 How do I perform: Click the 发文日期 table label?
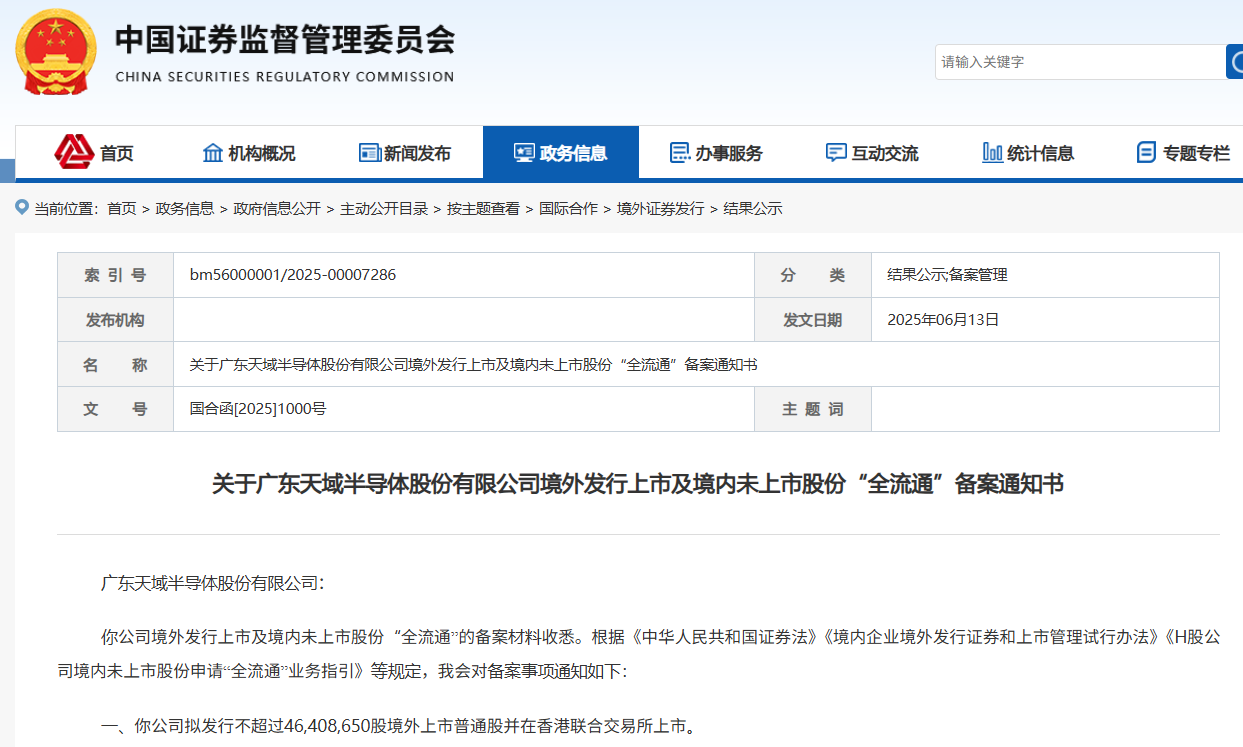[812, 320]
